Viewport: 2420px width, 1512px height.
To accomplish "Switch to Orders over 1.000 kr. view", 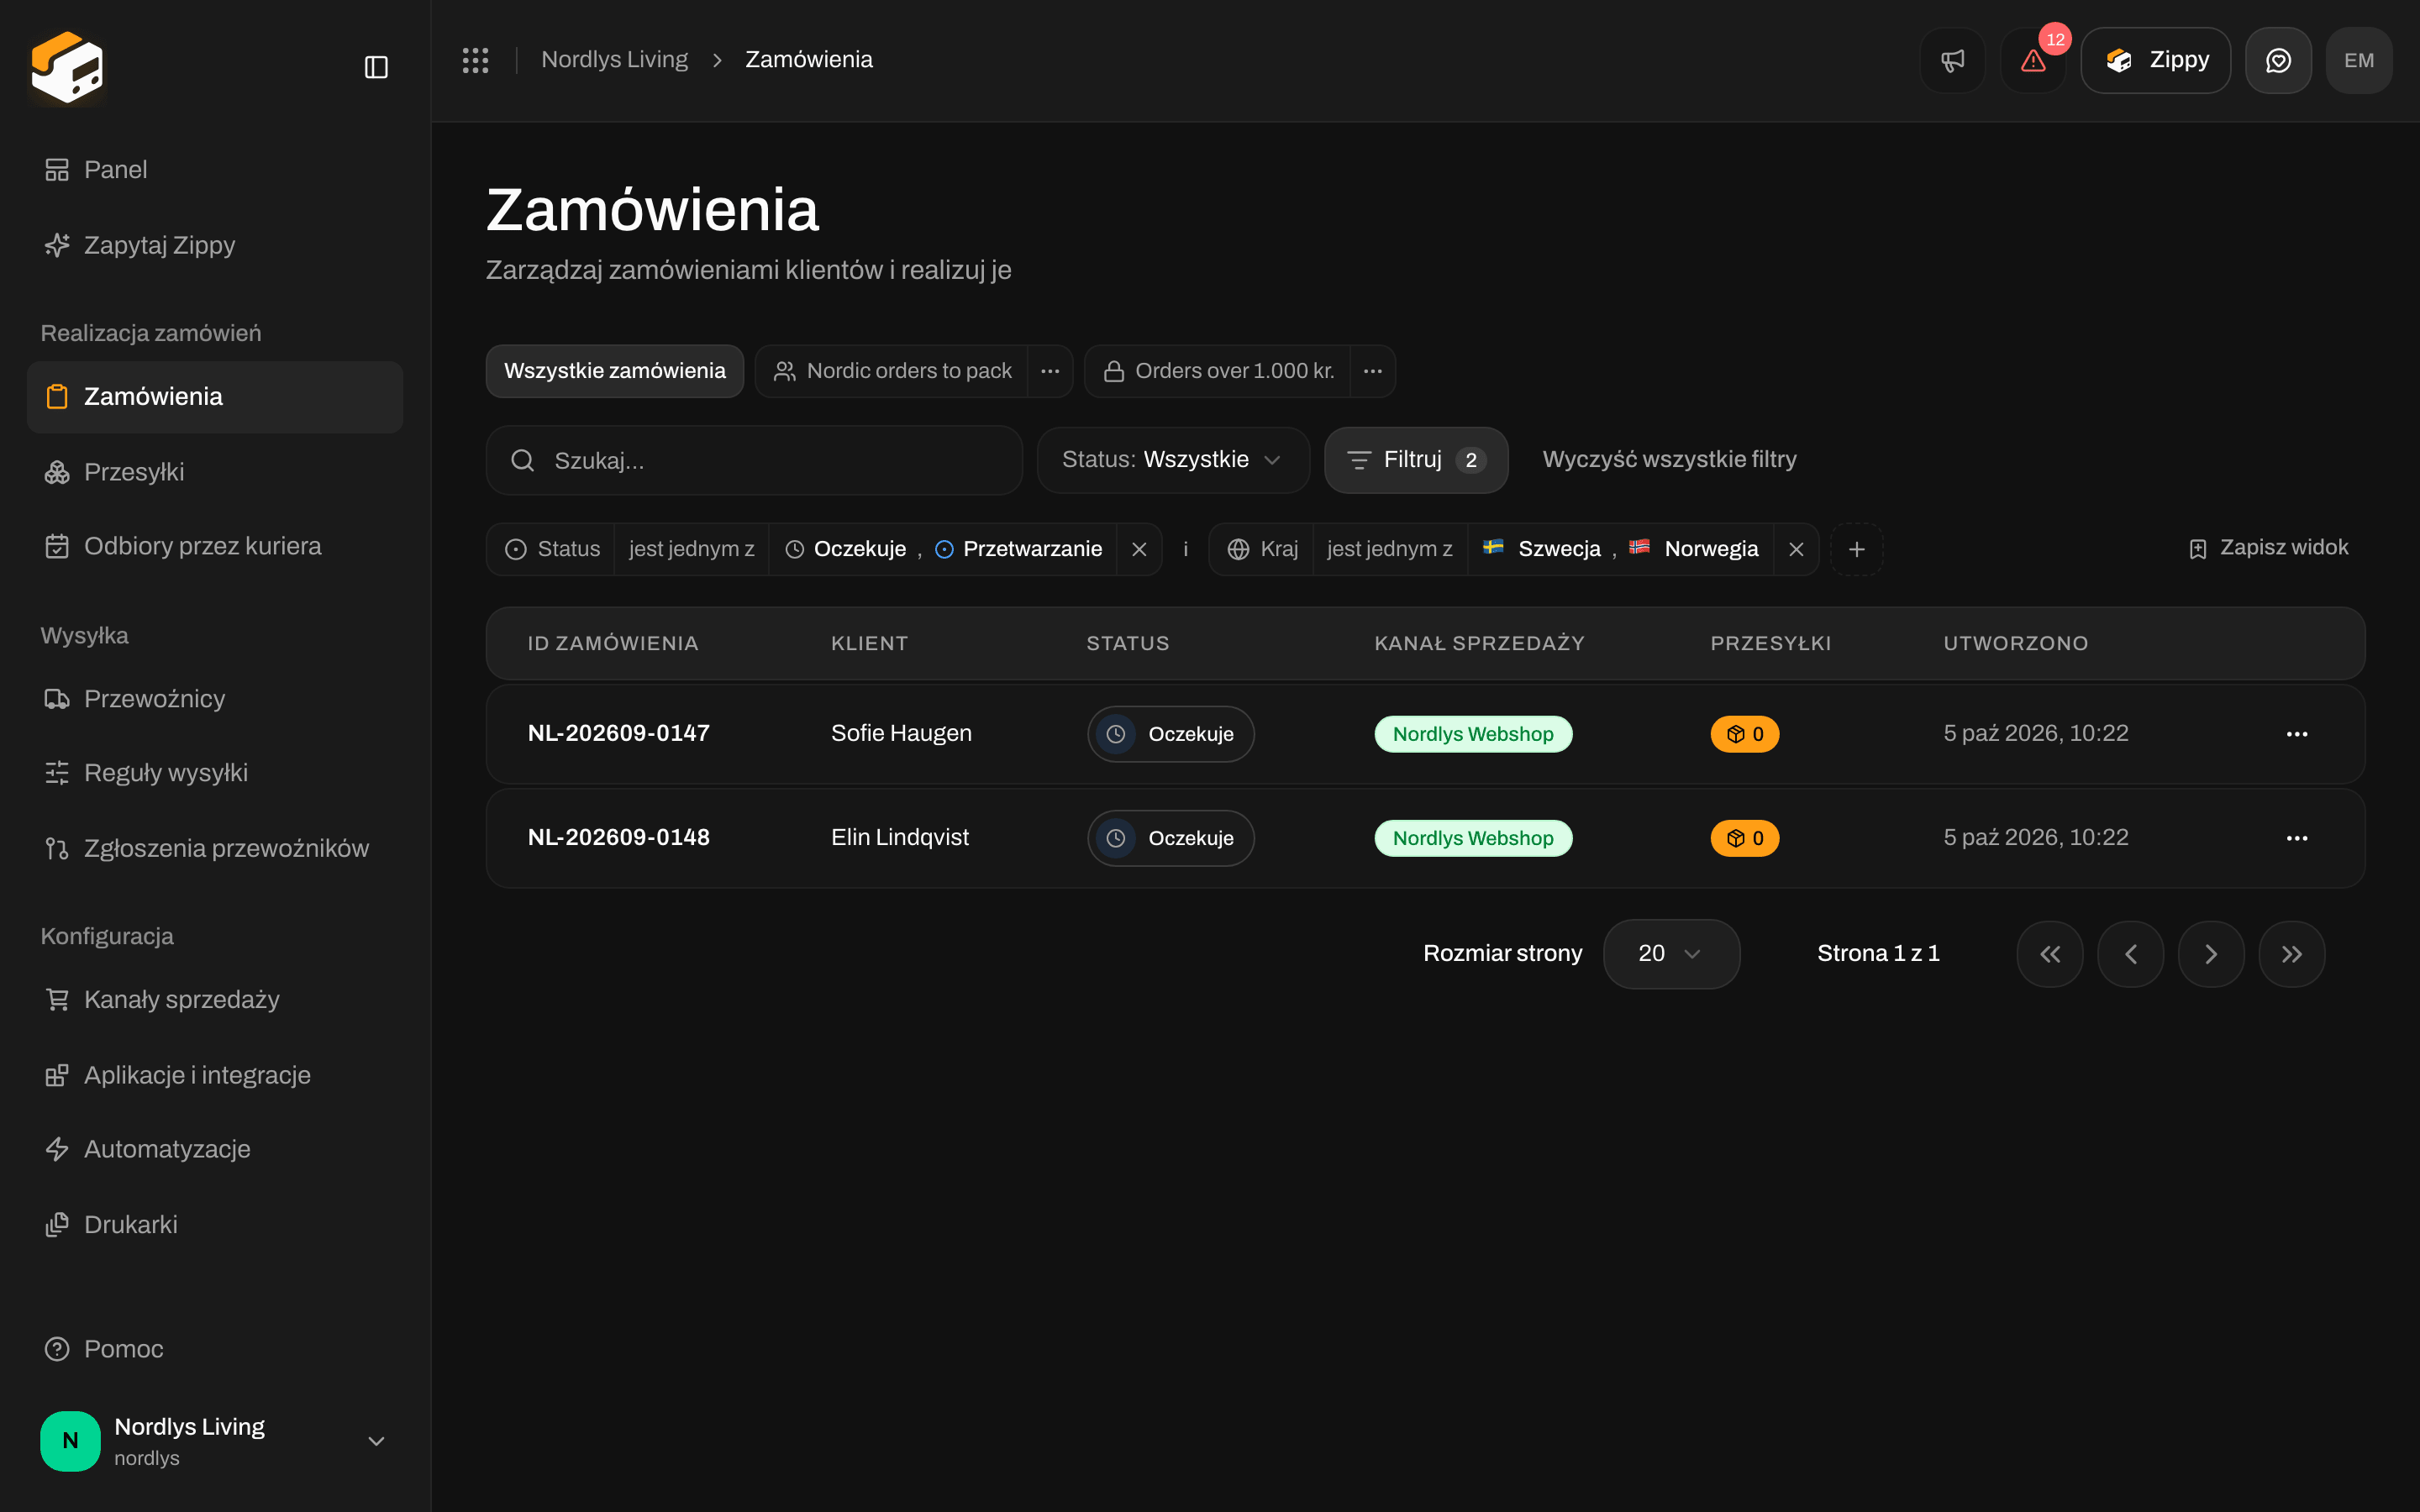I will coord(1218,371).
